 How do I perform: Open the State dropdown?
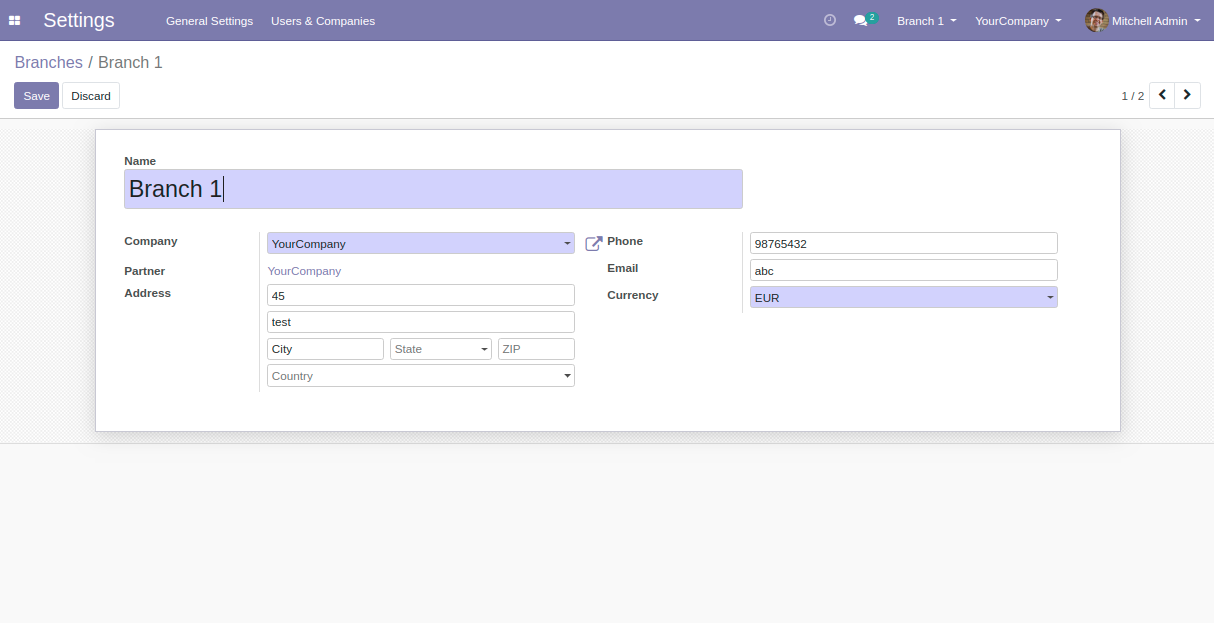pos(441,349)
